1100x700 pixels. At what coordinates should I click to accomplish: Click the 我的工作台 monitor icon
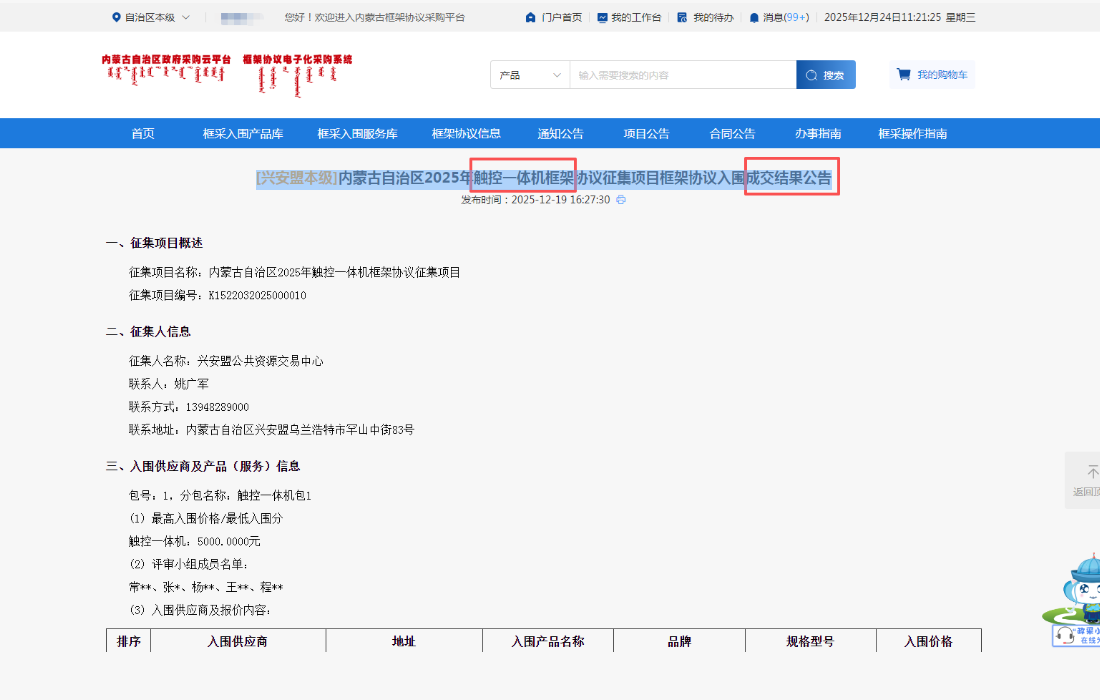click(x=602, y=18)
